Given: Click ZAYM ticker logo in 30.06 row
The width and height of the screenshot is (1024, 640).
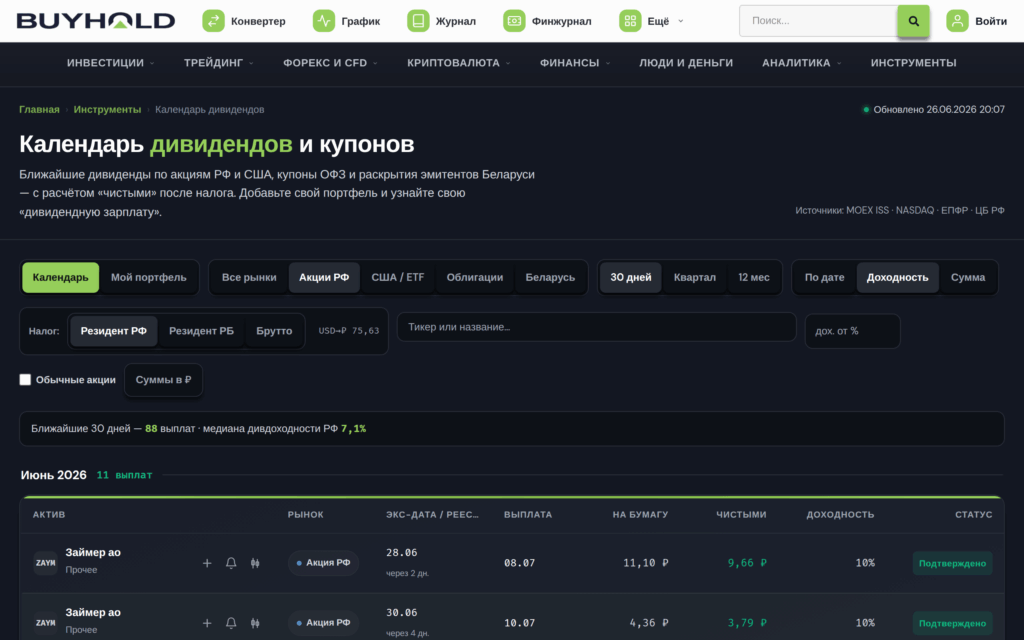Looking at the screenshot, I should pyautogui.click(x=46, y=623).
